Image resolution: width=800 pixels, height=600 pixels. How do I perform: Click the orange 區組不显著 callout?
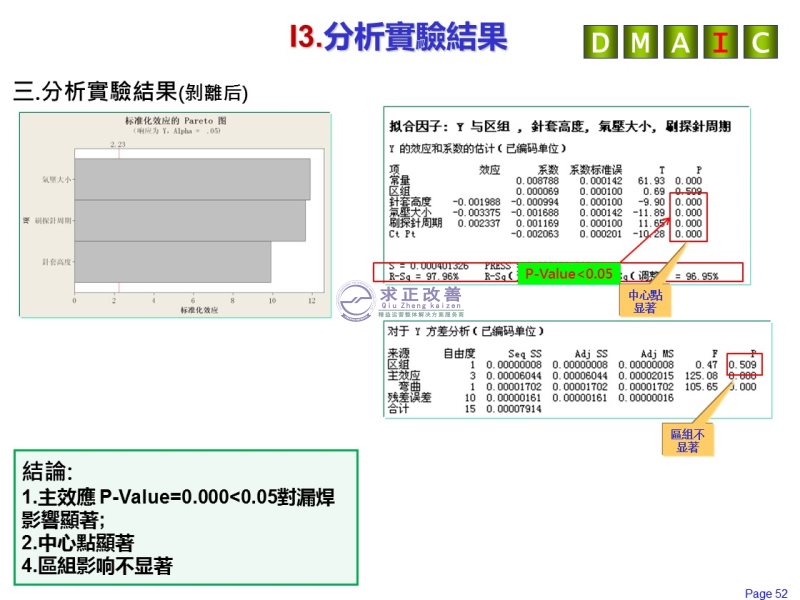pos(687,440)
